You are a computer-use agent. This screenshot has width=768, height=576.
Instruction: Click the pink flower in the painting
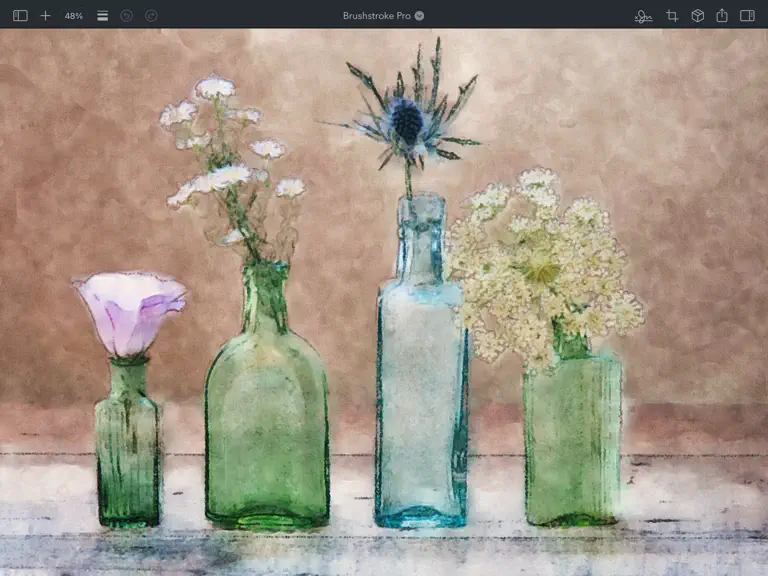click(x=130, y=312)
